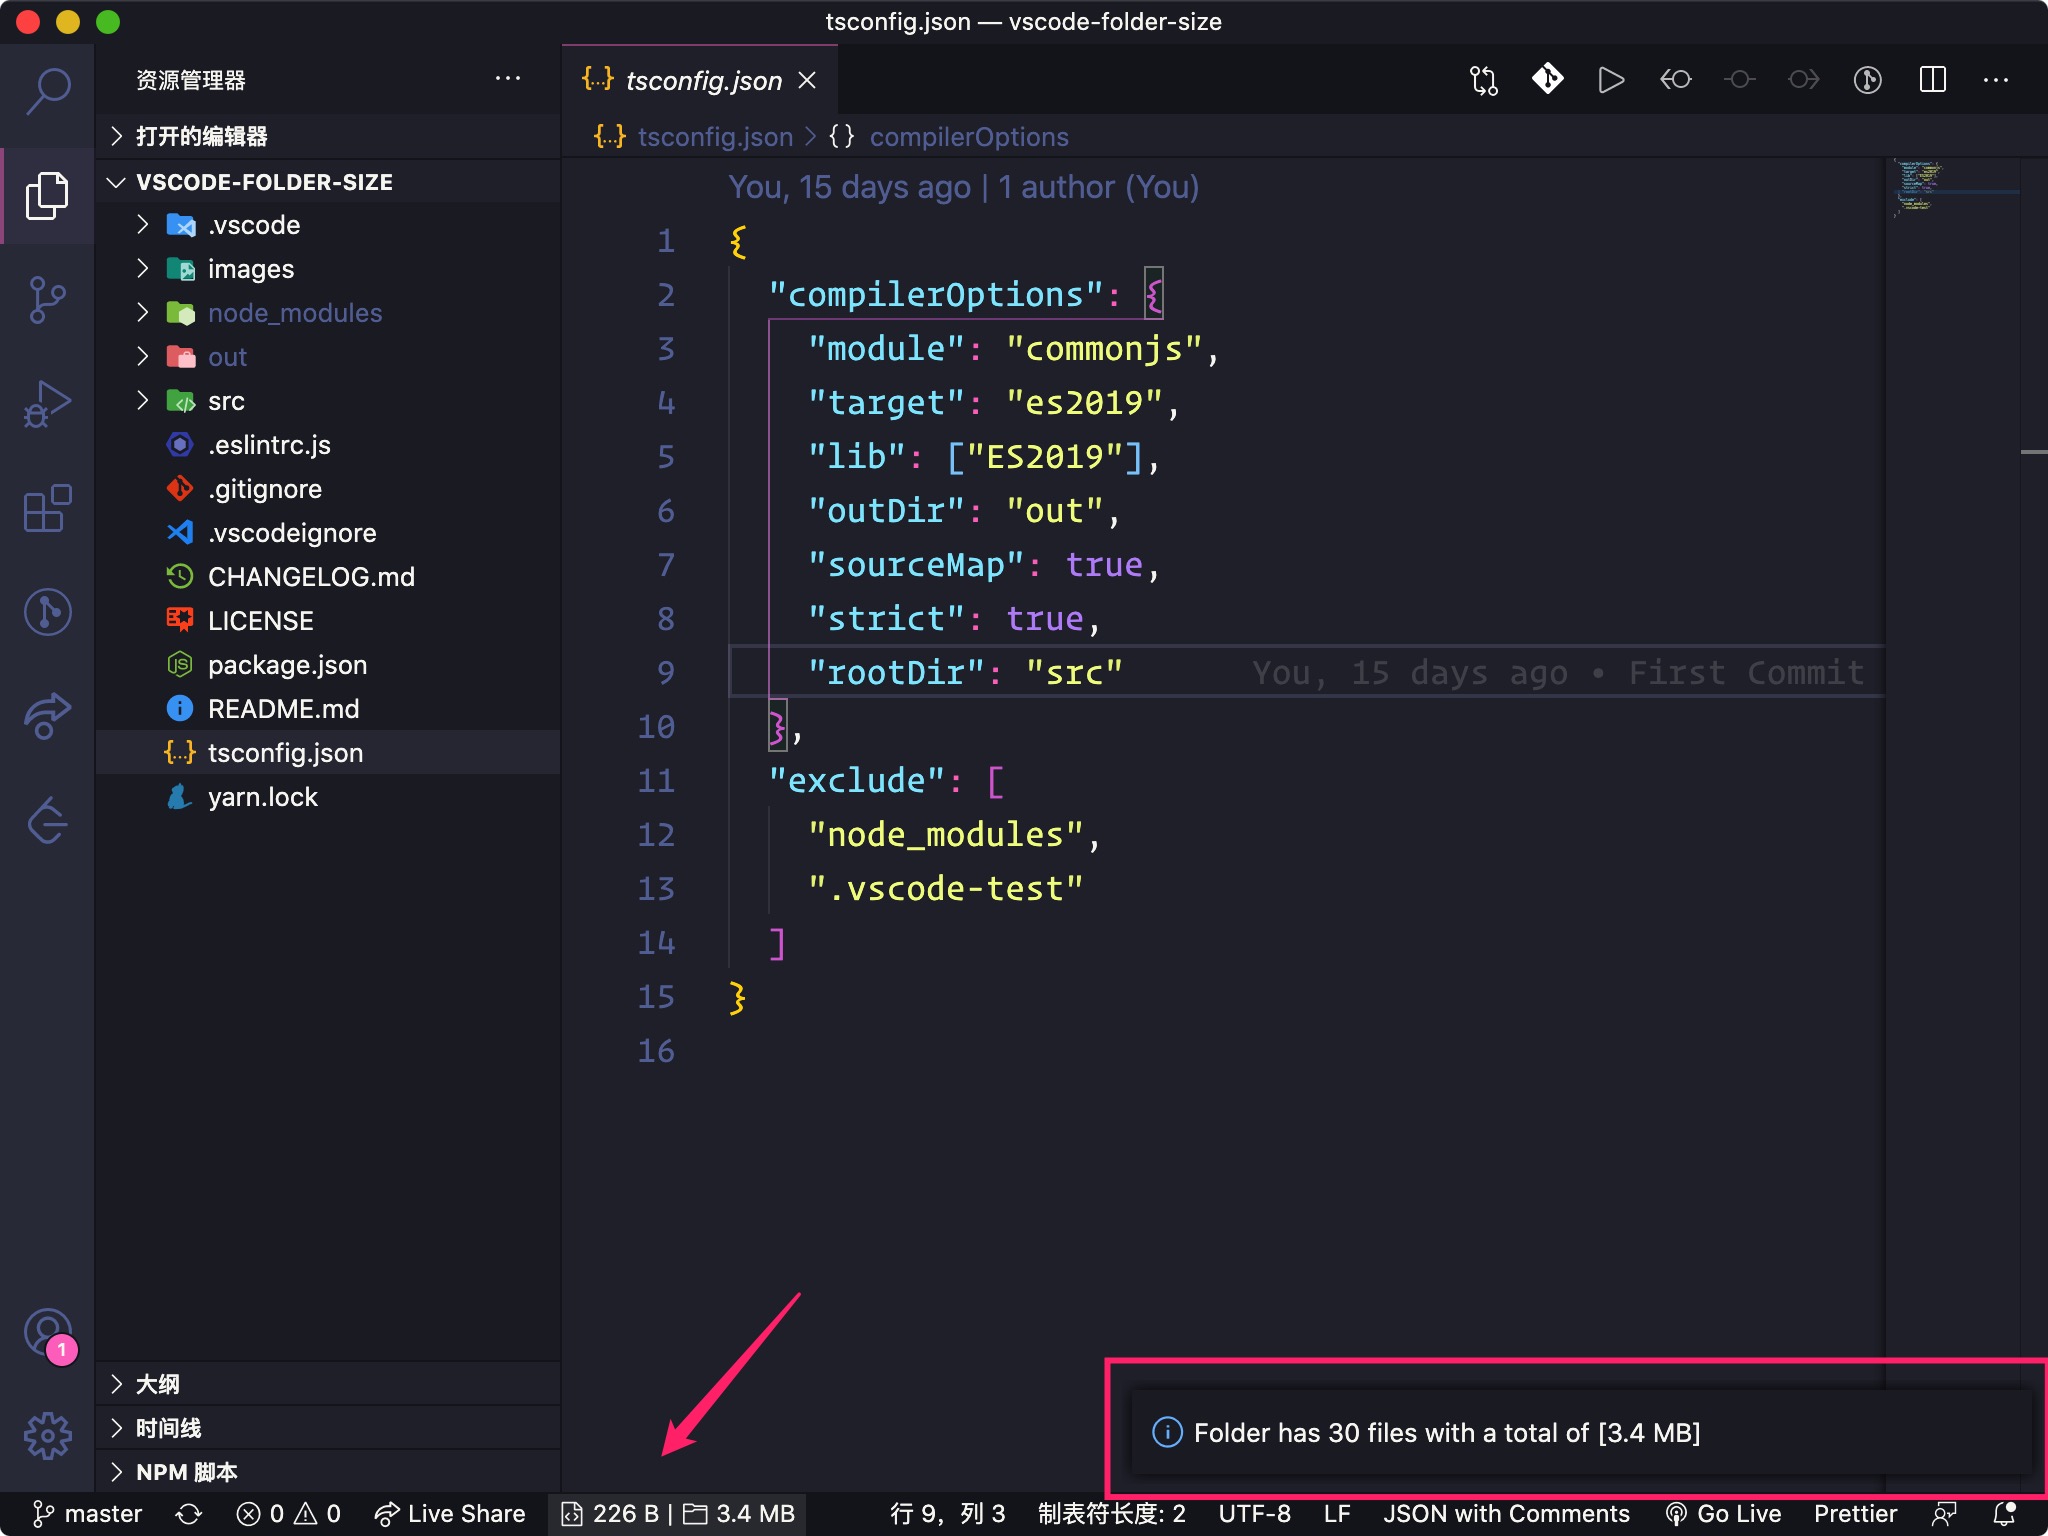Open explorer panel more actions menu

coord(508,79)
